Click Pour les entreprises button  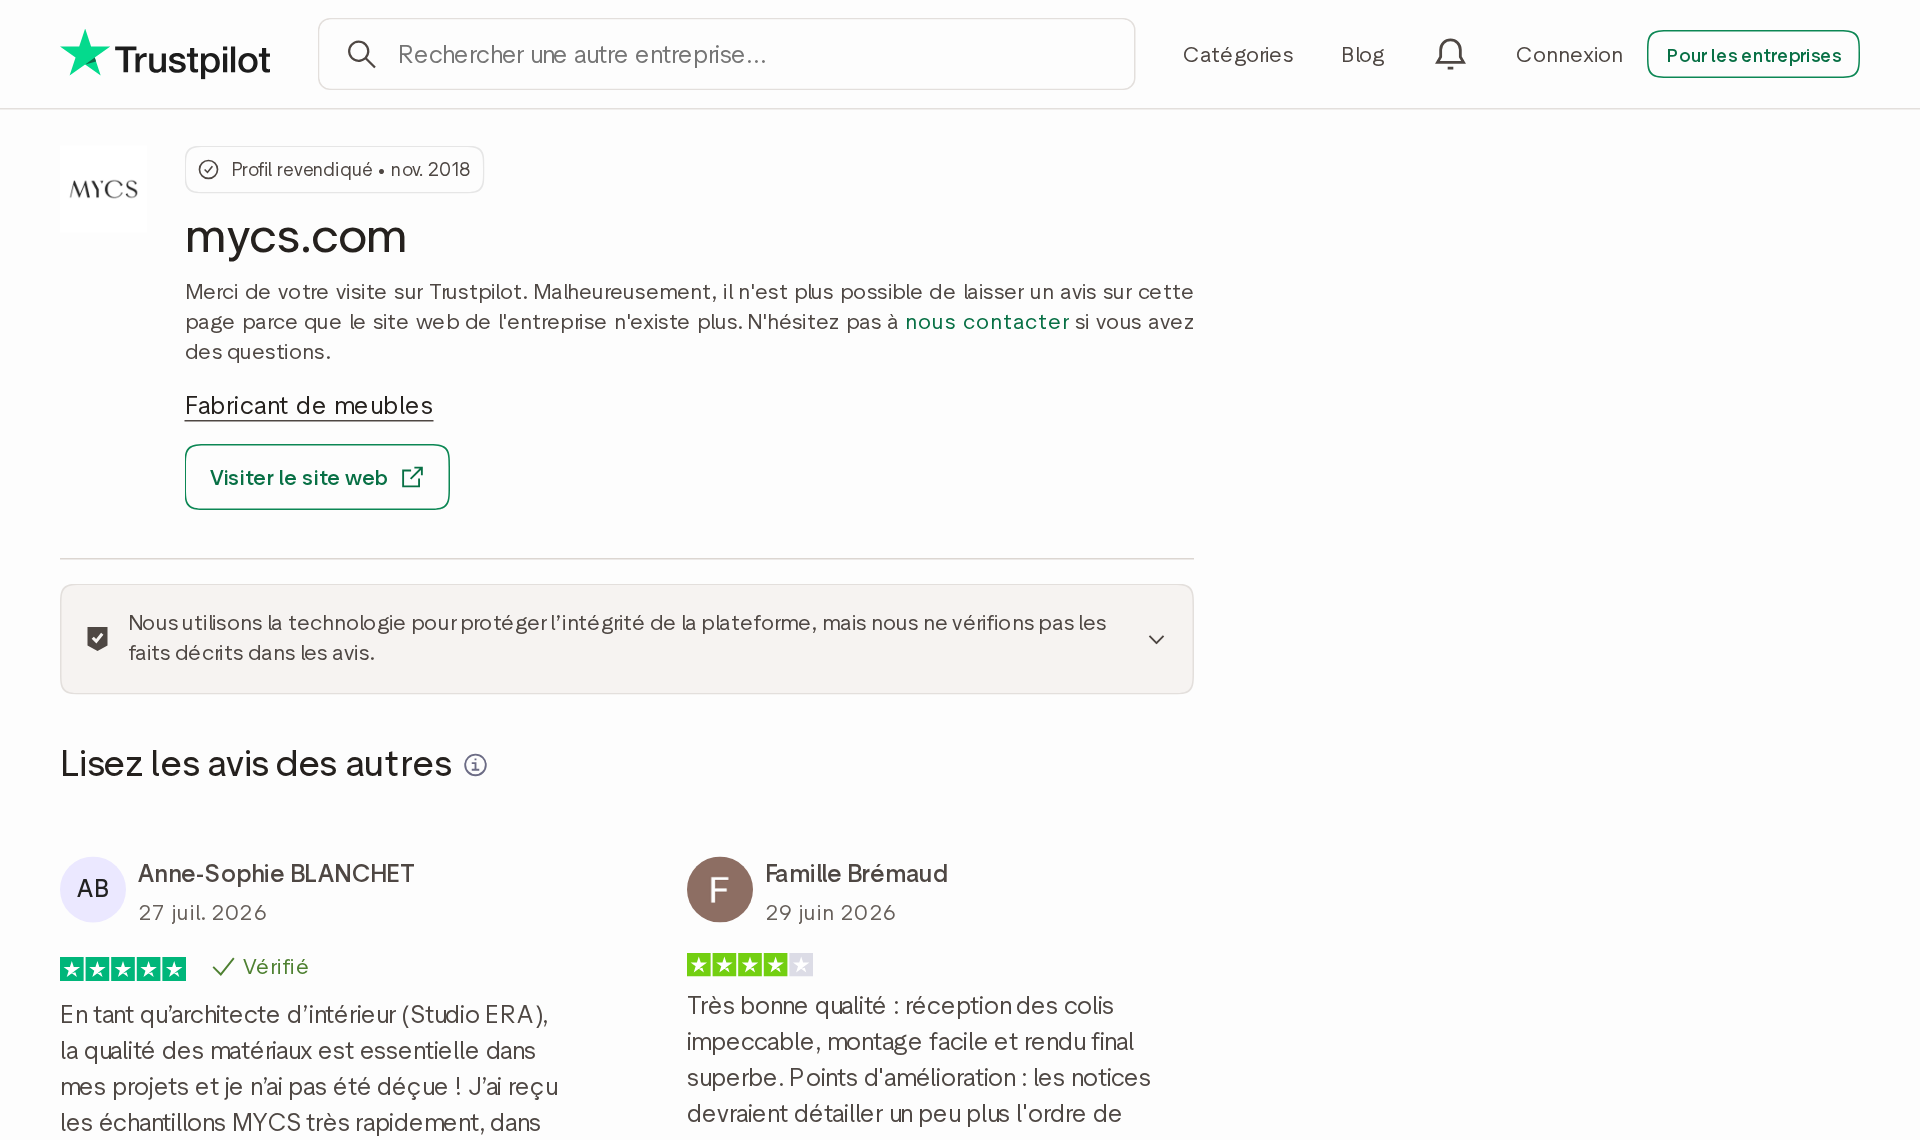coord(1753,54)
